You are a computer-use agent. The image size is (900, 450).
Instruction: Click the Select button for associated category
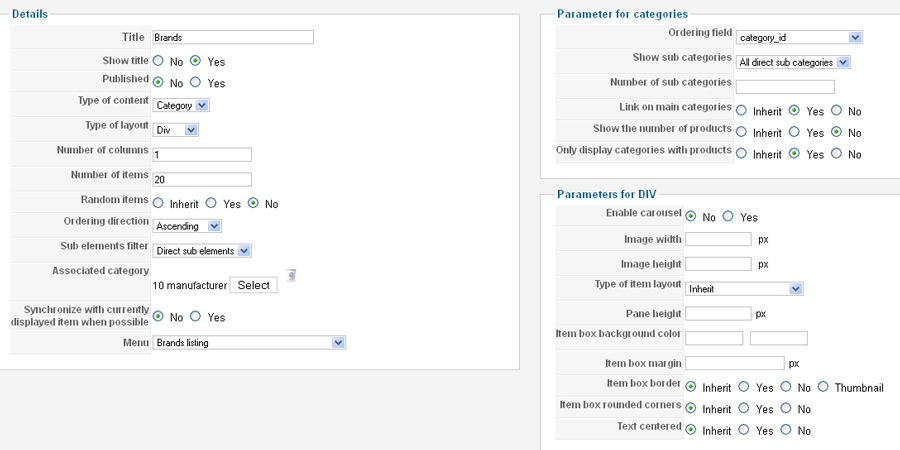click(x=254, y=285)
